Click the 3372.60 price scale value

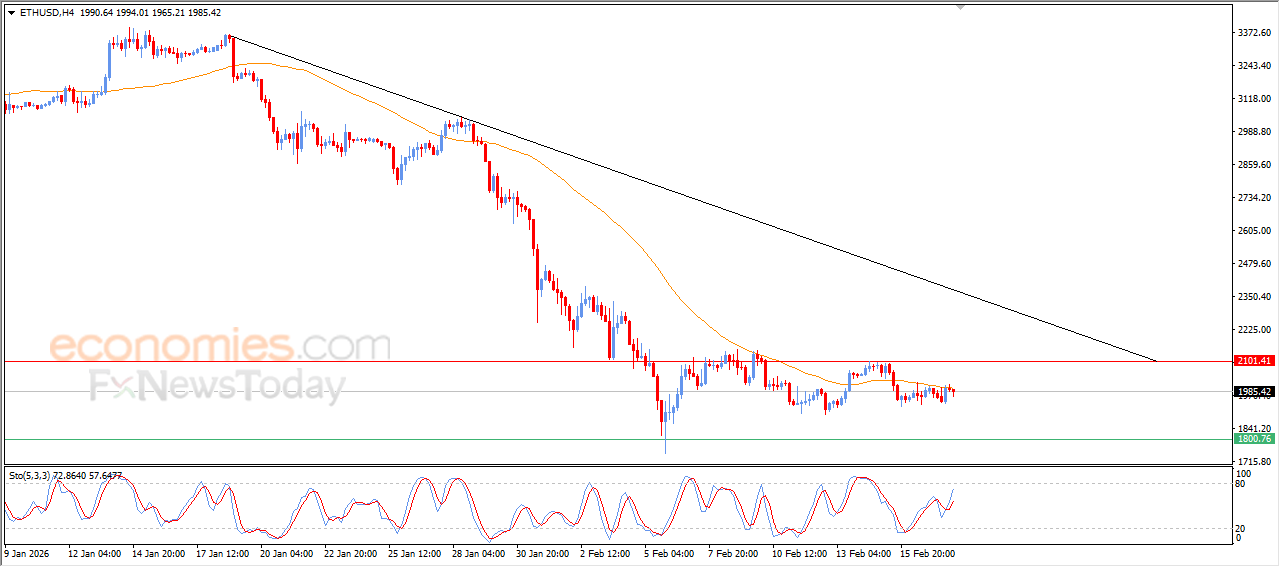[x=1252, y=33]
